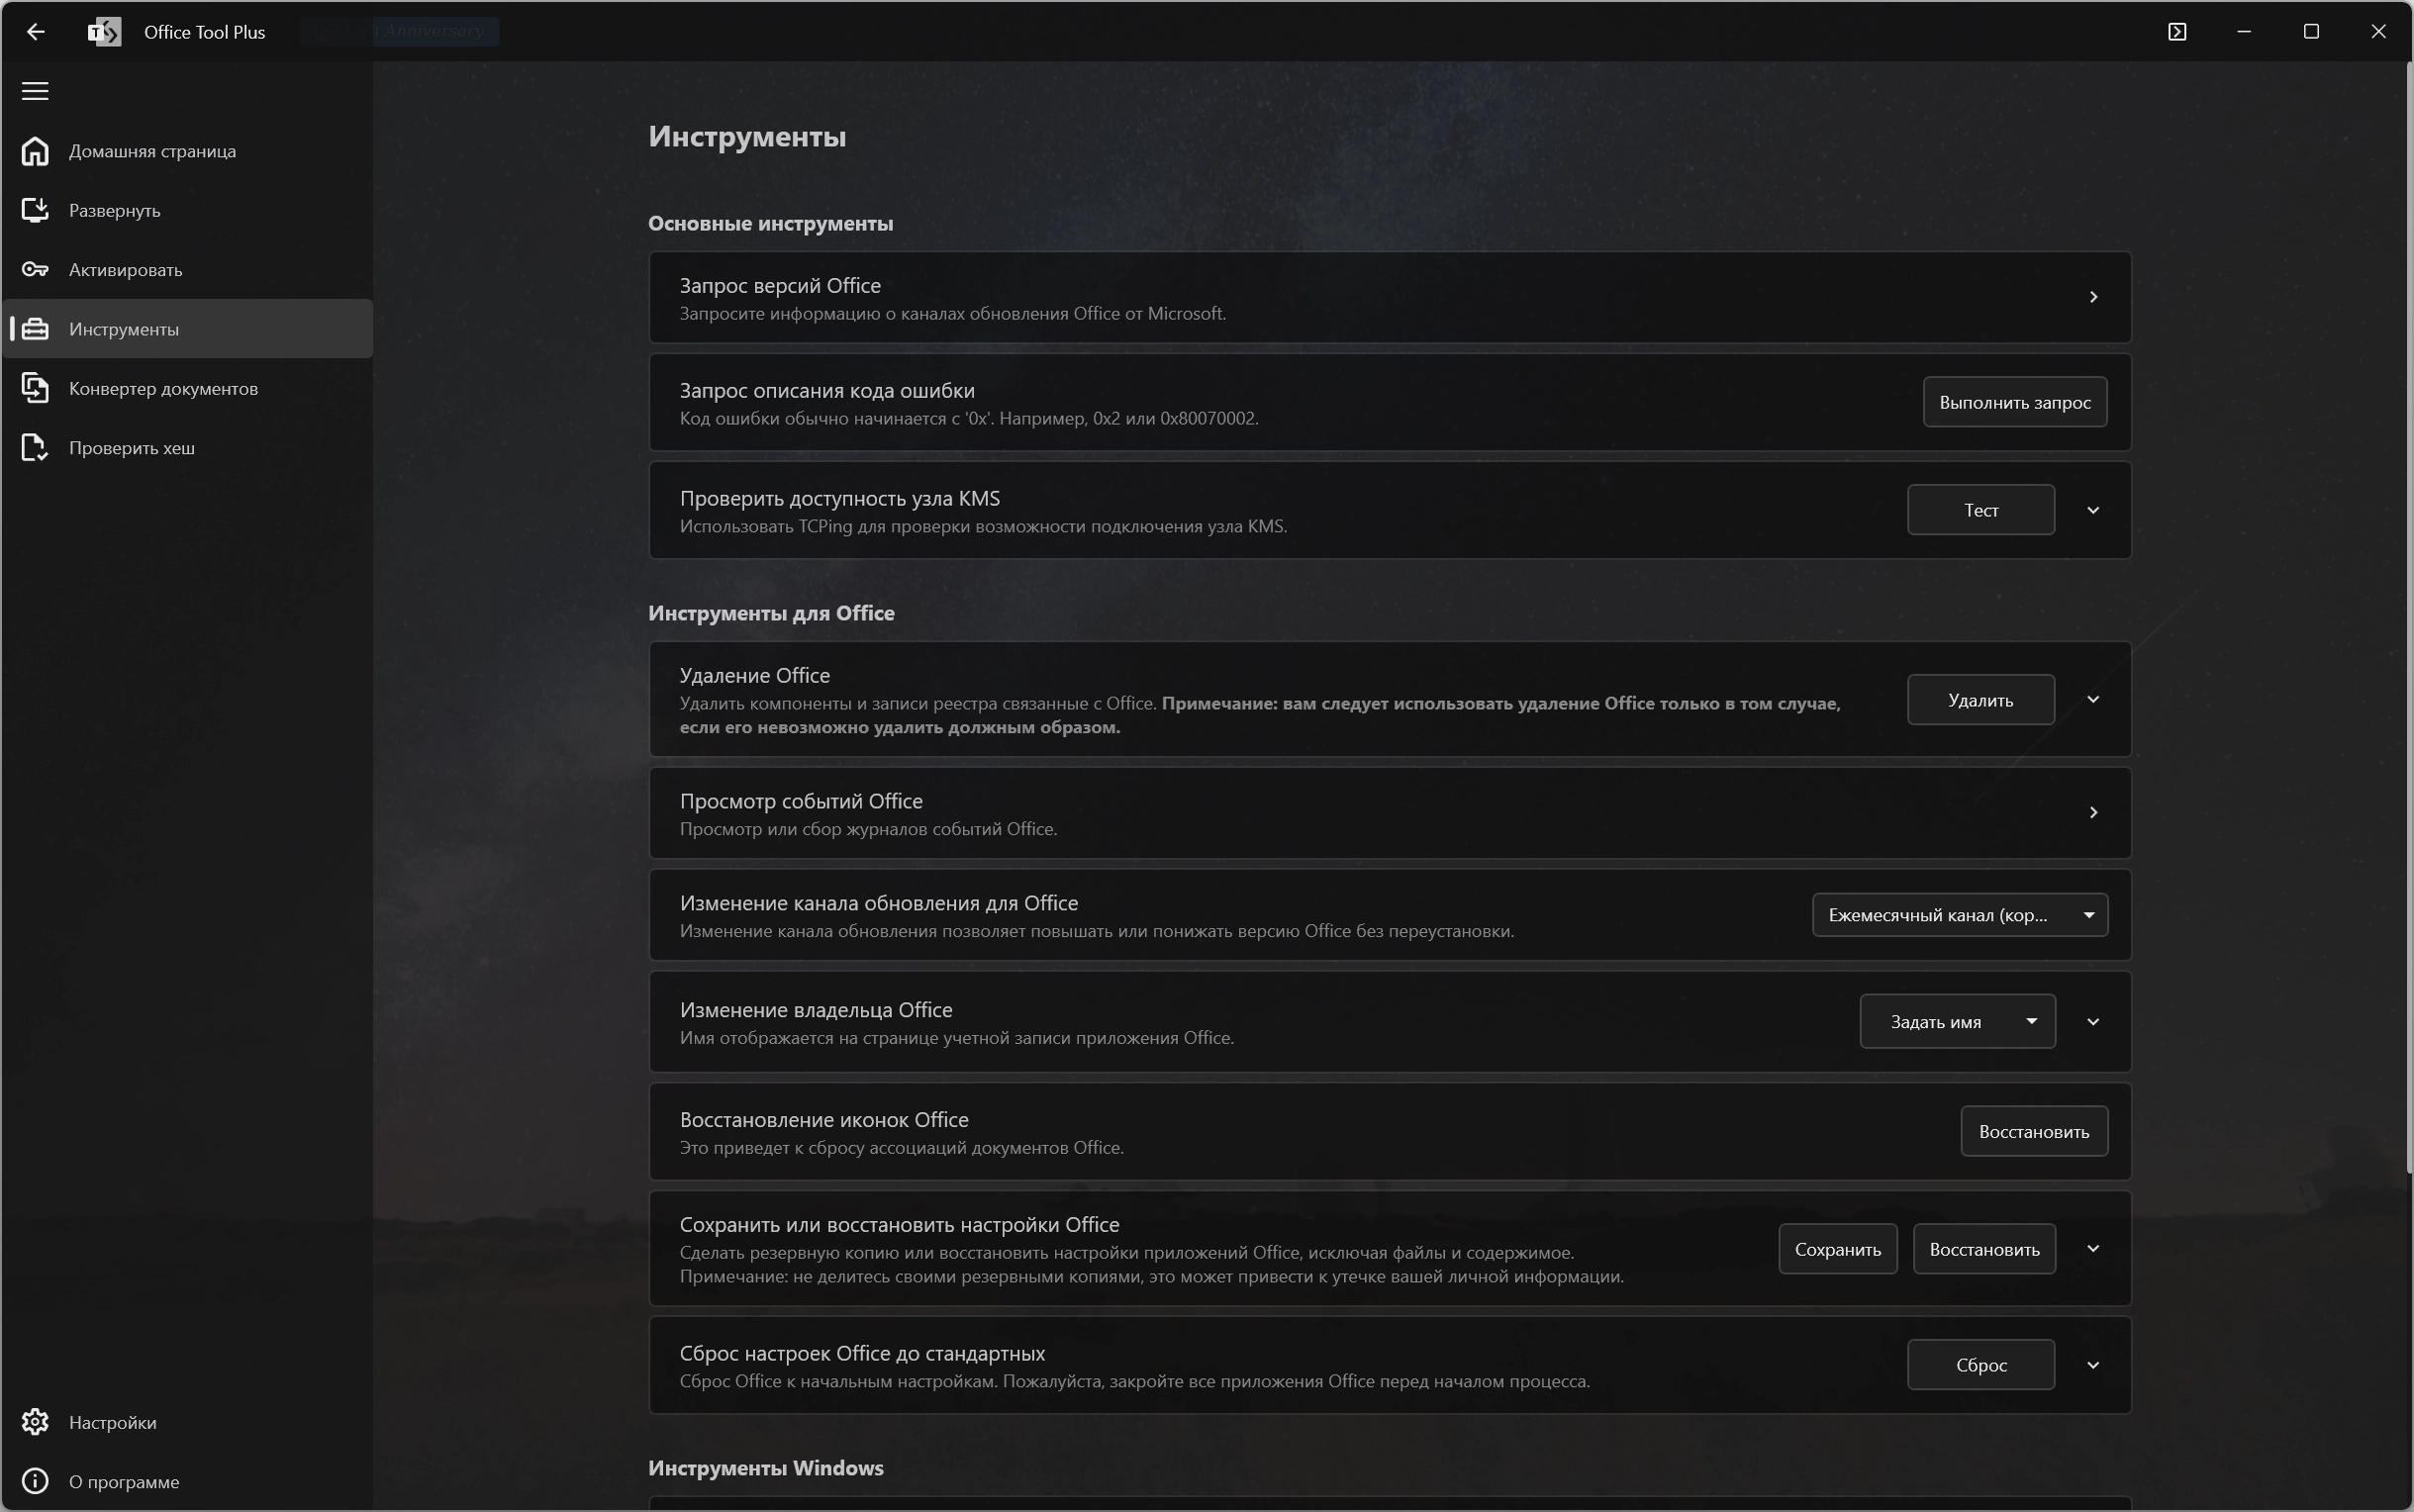Click the vertical scrollbar on the right
Image resolution: width=2414 pixels, height=1512 pixels.
(2408, 617)
